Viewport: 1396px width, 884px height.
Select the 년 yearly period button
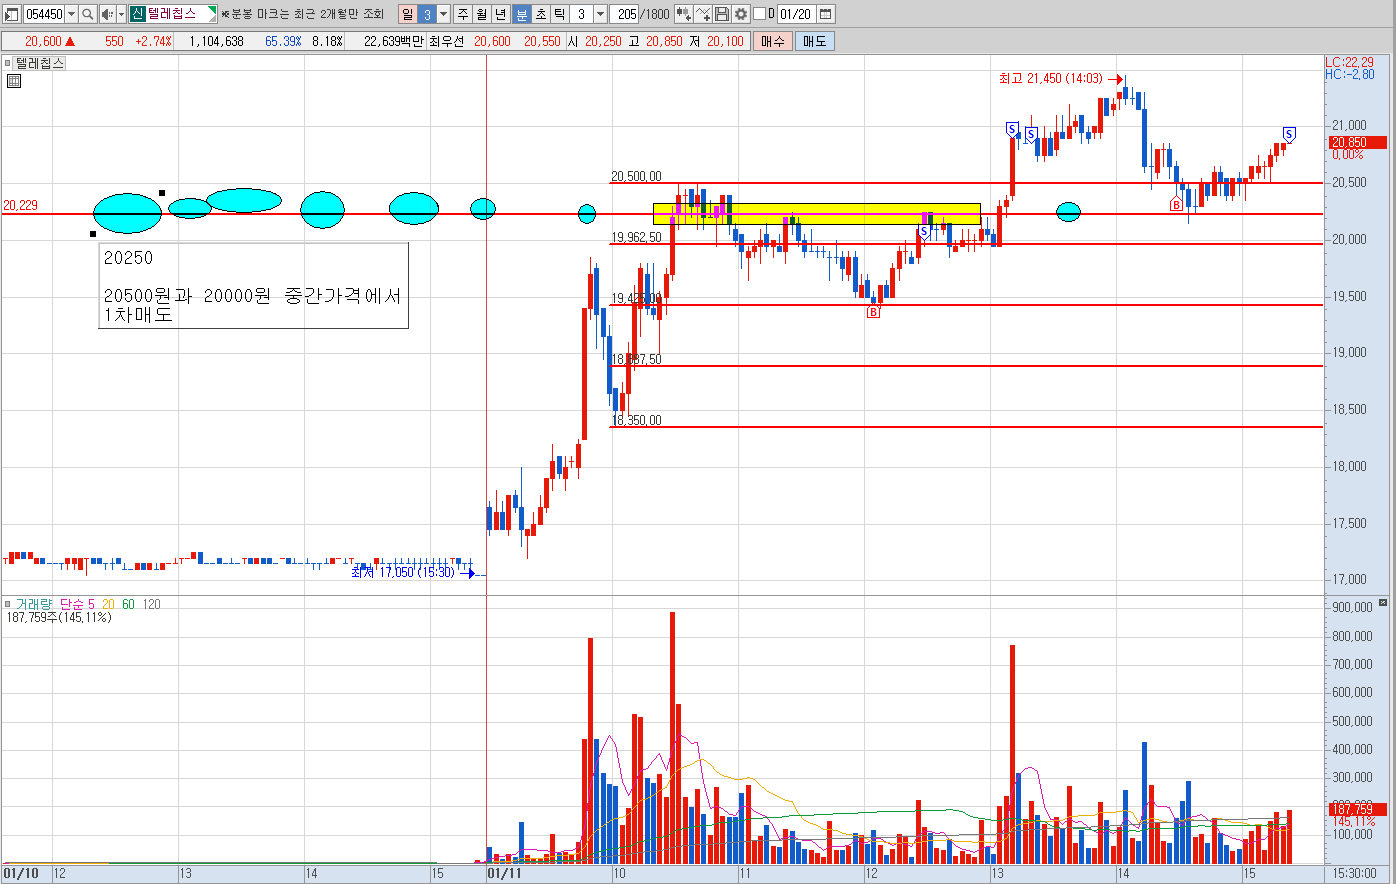click(501, 14)
